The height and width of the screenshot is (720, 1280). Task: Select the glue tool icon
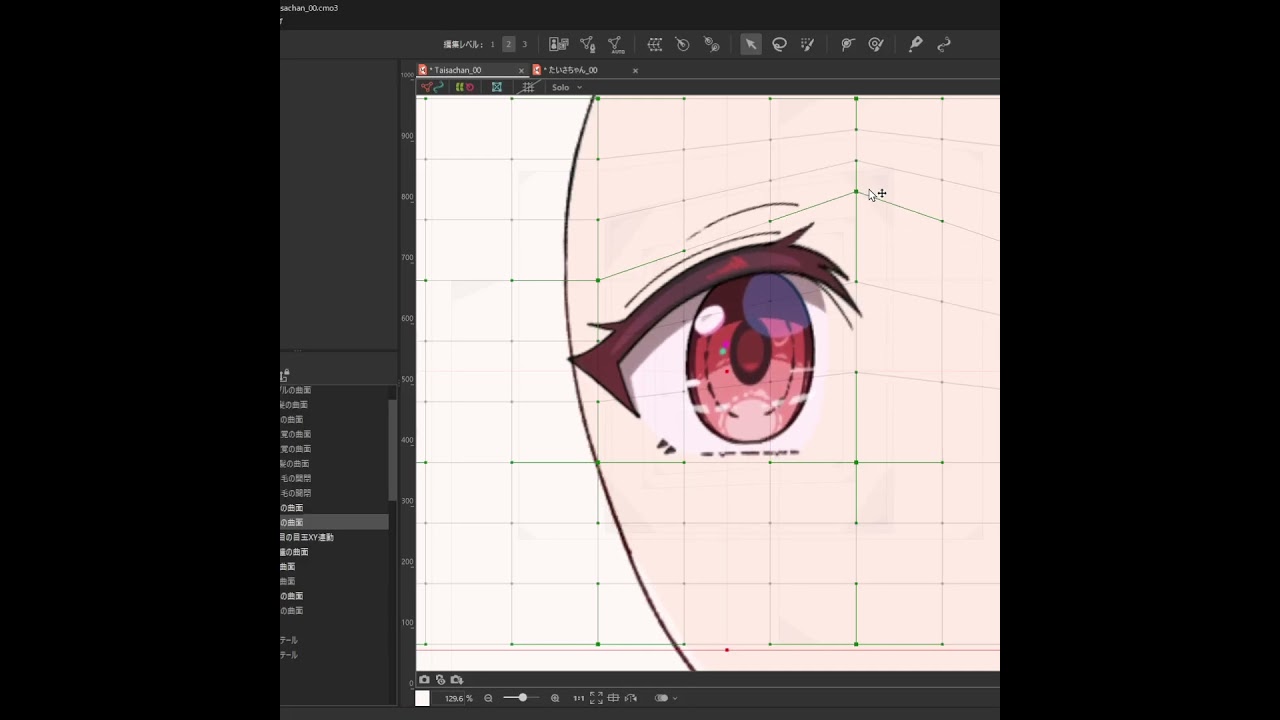(x=914, y=44)
